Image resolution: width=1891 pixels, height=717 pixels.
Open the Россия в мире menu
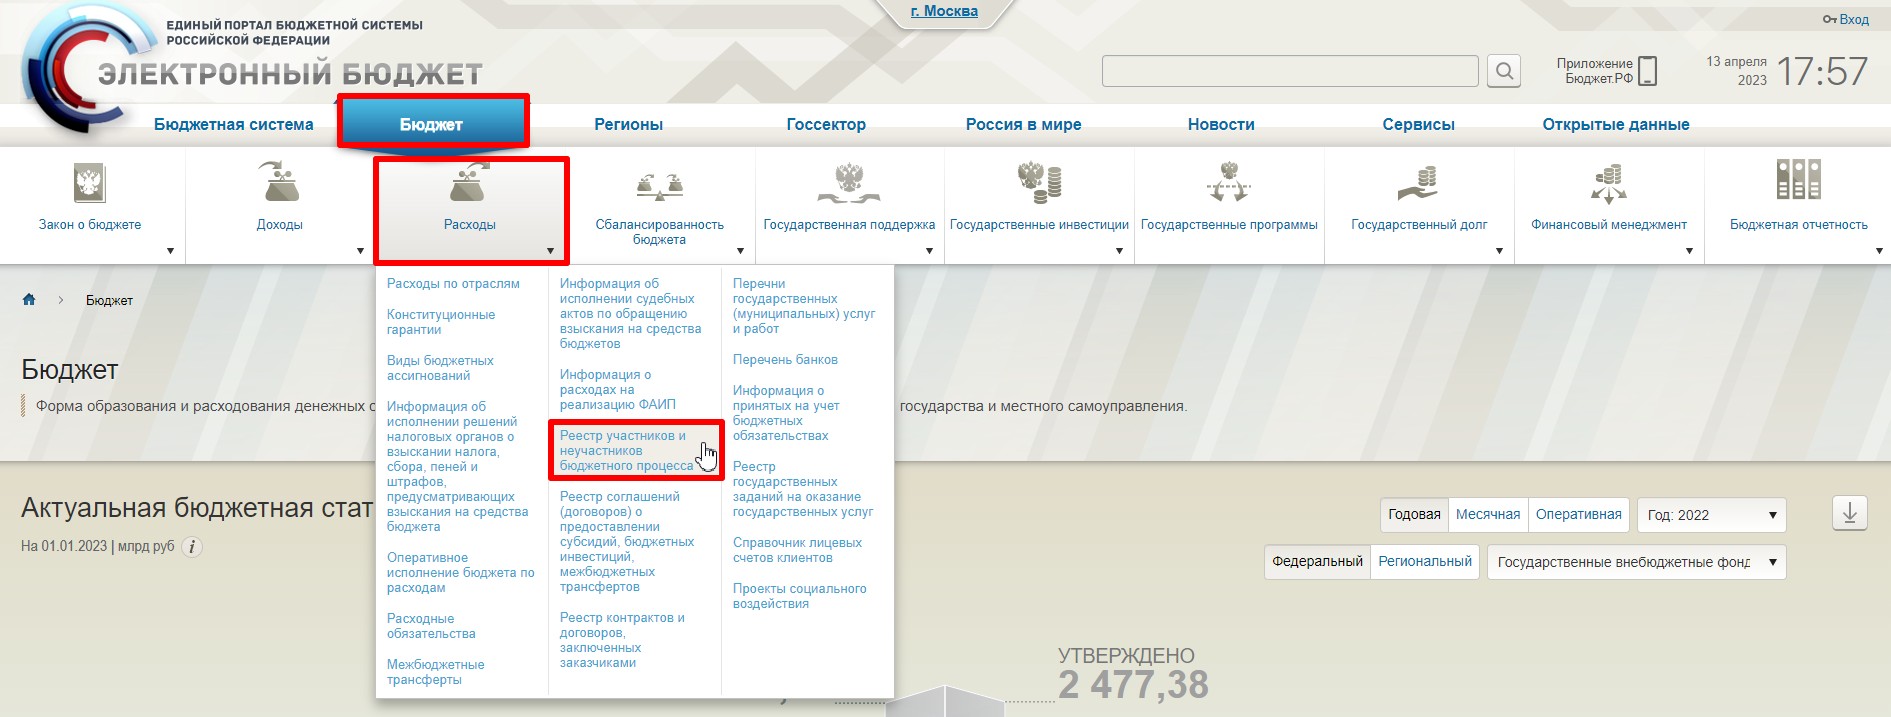[1023, 124]
